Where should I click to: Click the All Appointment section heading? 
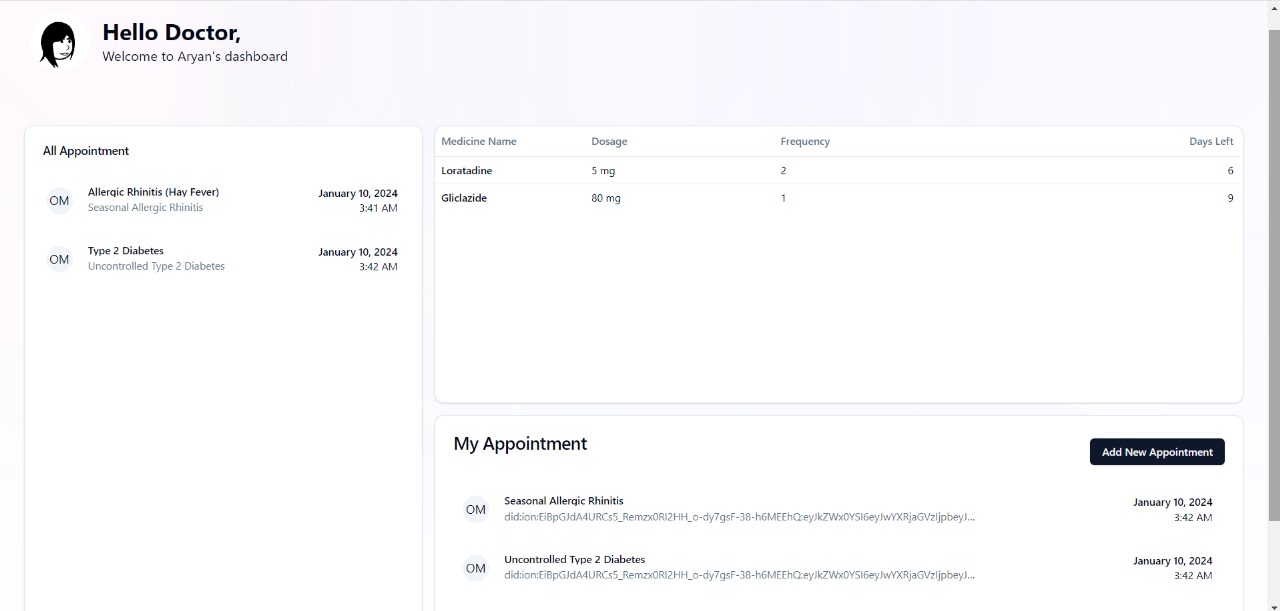[86, 150]
